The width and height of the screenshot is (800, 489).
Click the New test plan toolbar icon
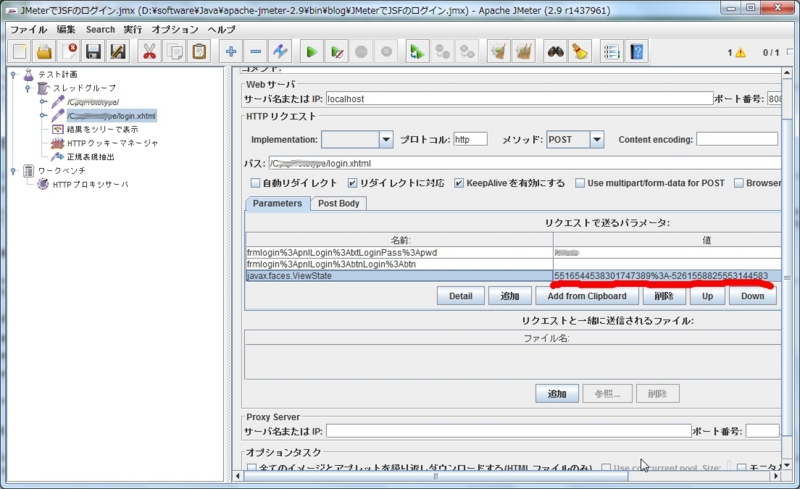pos(19,52)
